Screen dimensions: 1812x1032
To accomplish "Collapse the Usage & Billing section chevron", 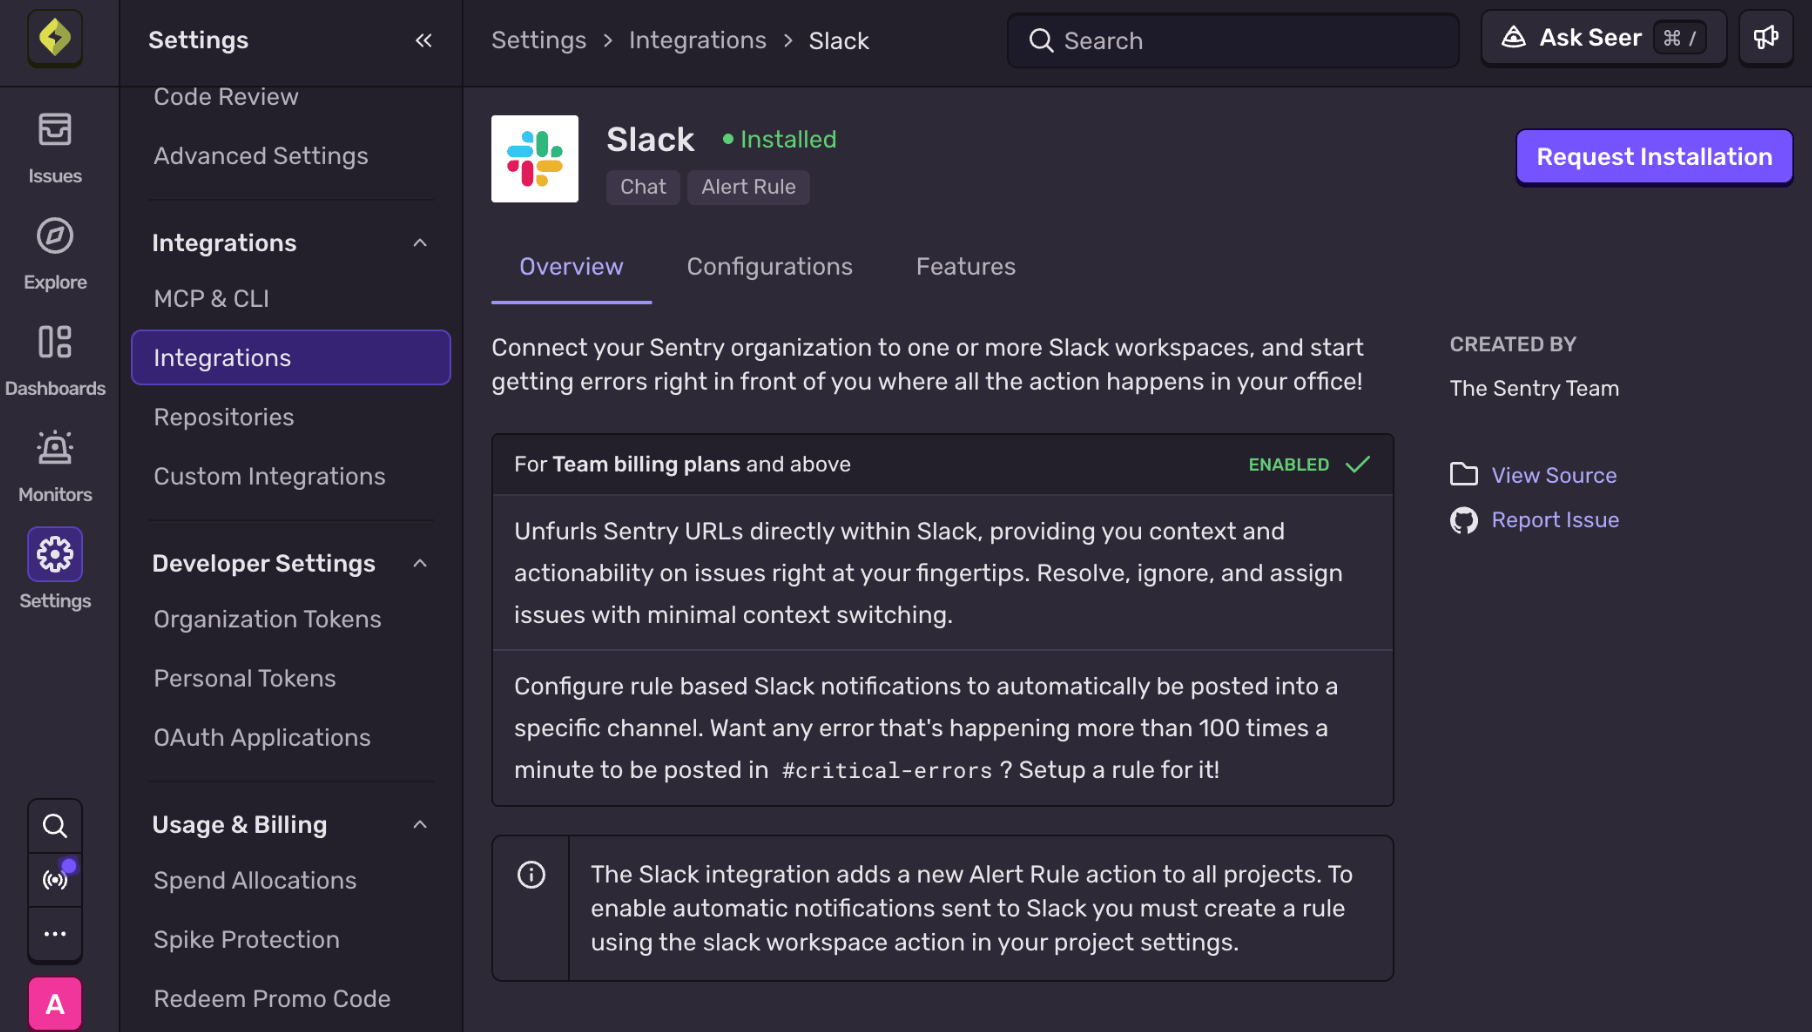I will point(420,824).
